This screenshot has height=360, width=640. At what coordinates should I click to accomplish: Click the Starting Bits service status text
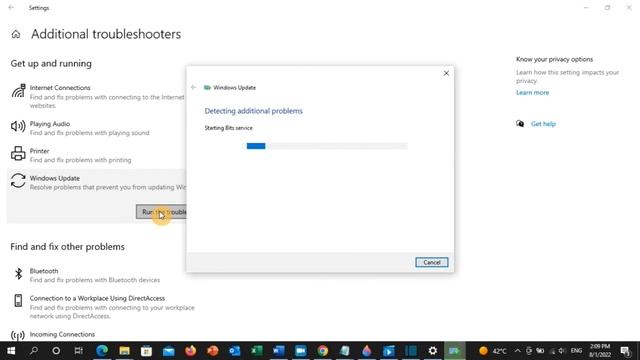[229, 128]
